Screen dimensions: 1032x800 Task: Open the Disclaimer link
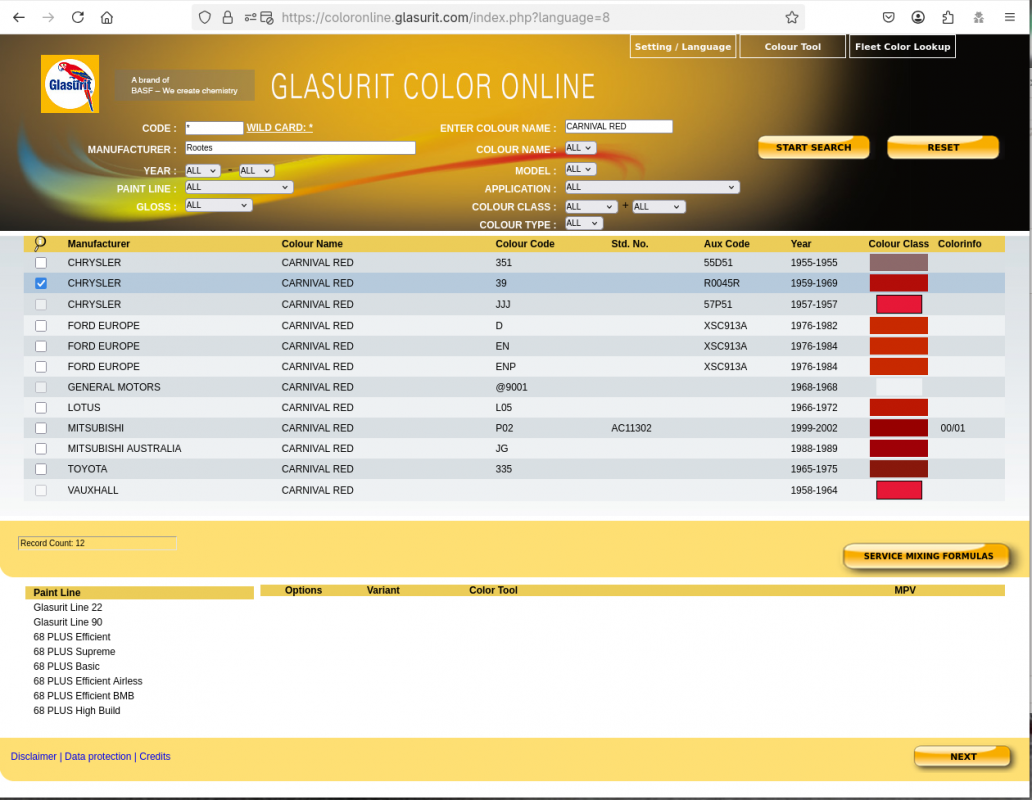34,757
